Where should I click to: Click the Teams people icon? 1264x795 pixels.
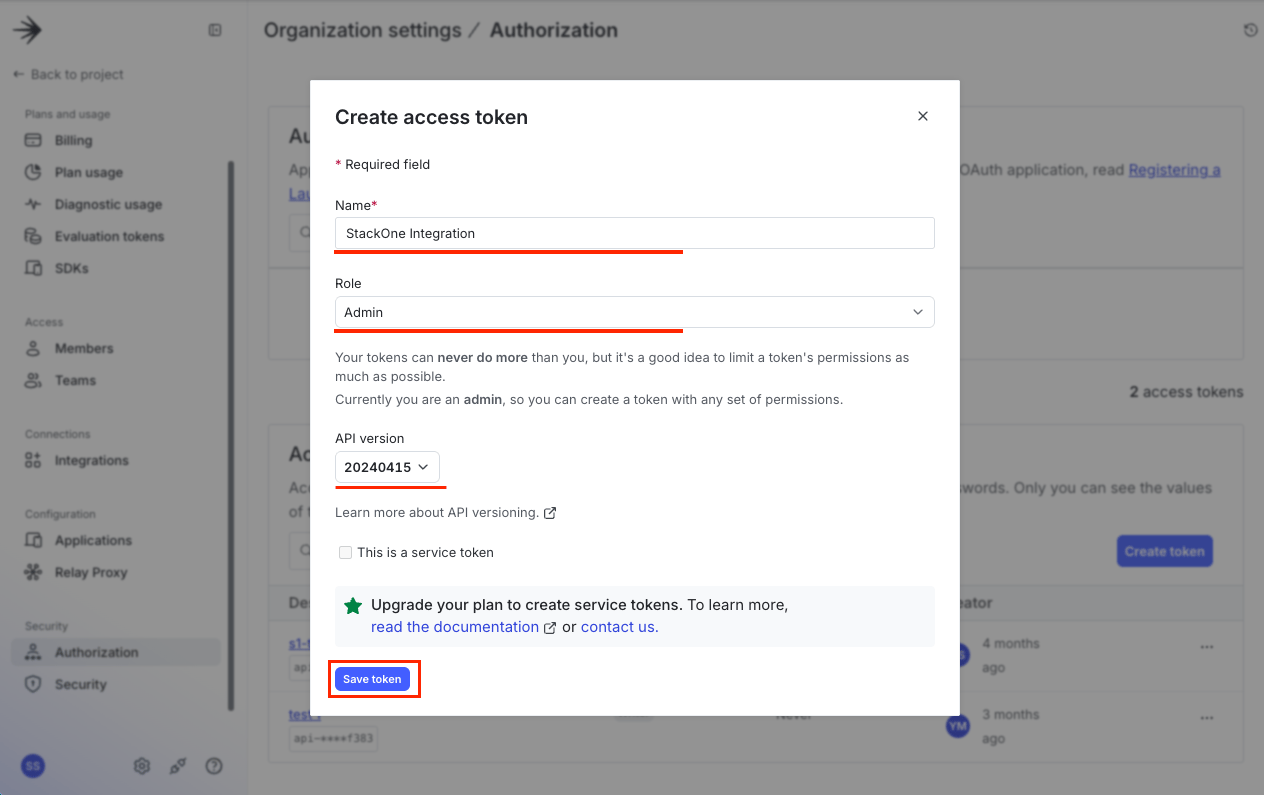tap(33, 380)
